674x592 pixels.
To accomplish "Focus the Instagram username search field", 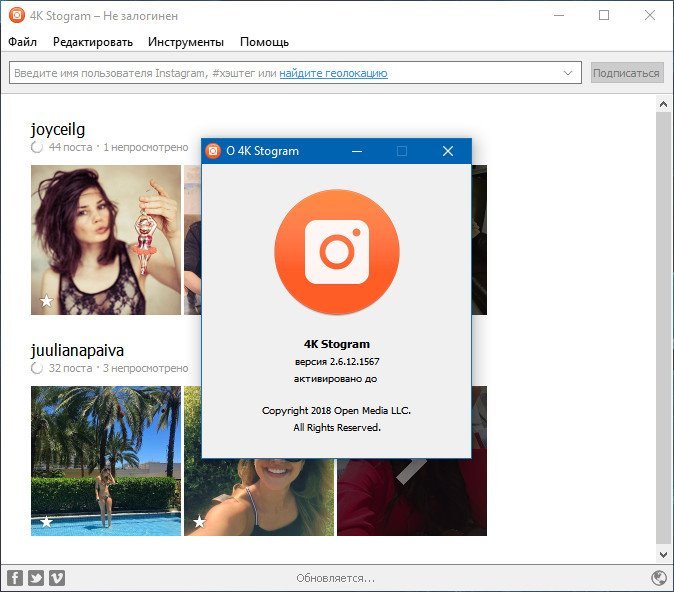I will 295,73.
